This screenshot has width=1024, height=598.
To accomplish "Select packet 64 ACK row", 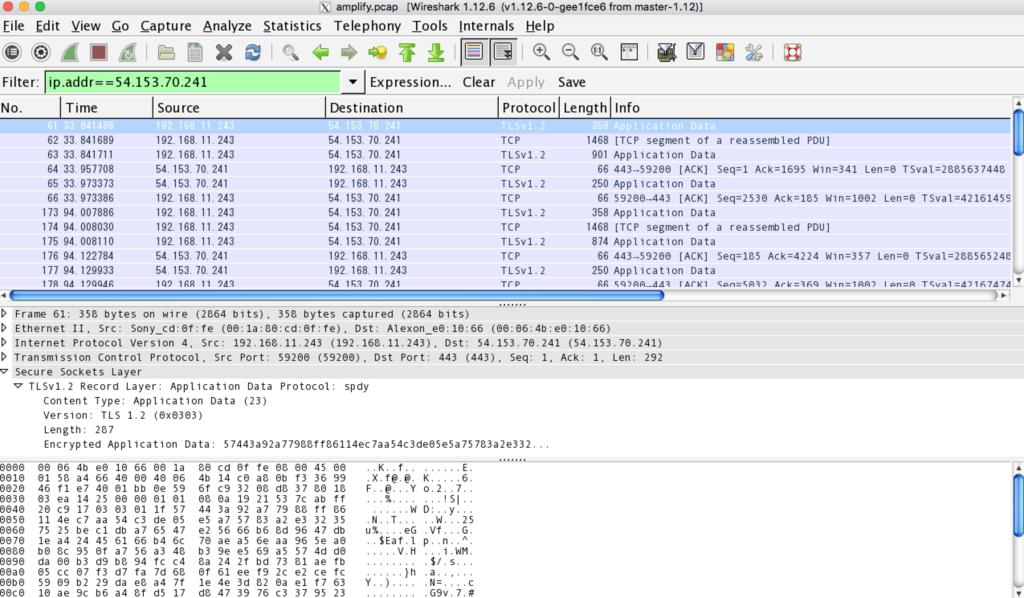I will [505, 169].
